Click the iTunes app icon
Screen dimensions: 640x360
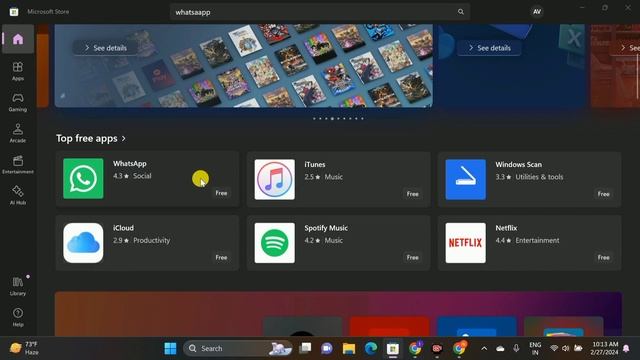coord(275,179)
